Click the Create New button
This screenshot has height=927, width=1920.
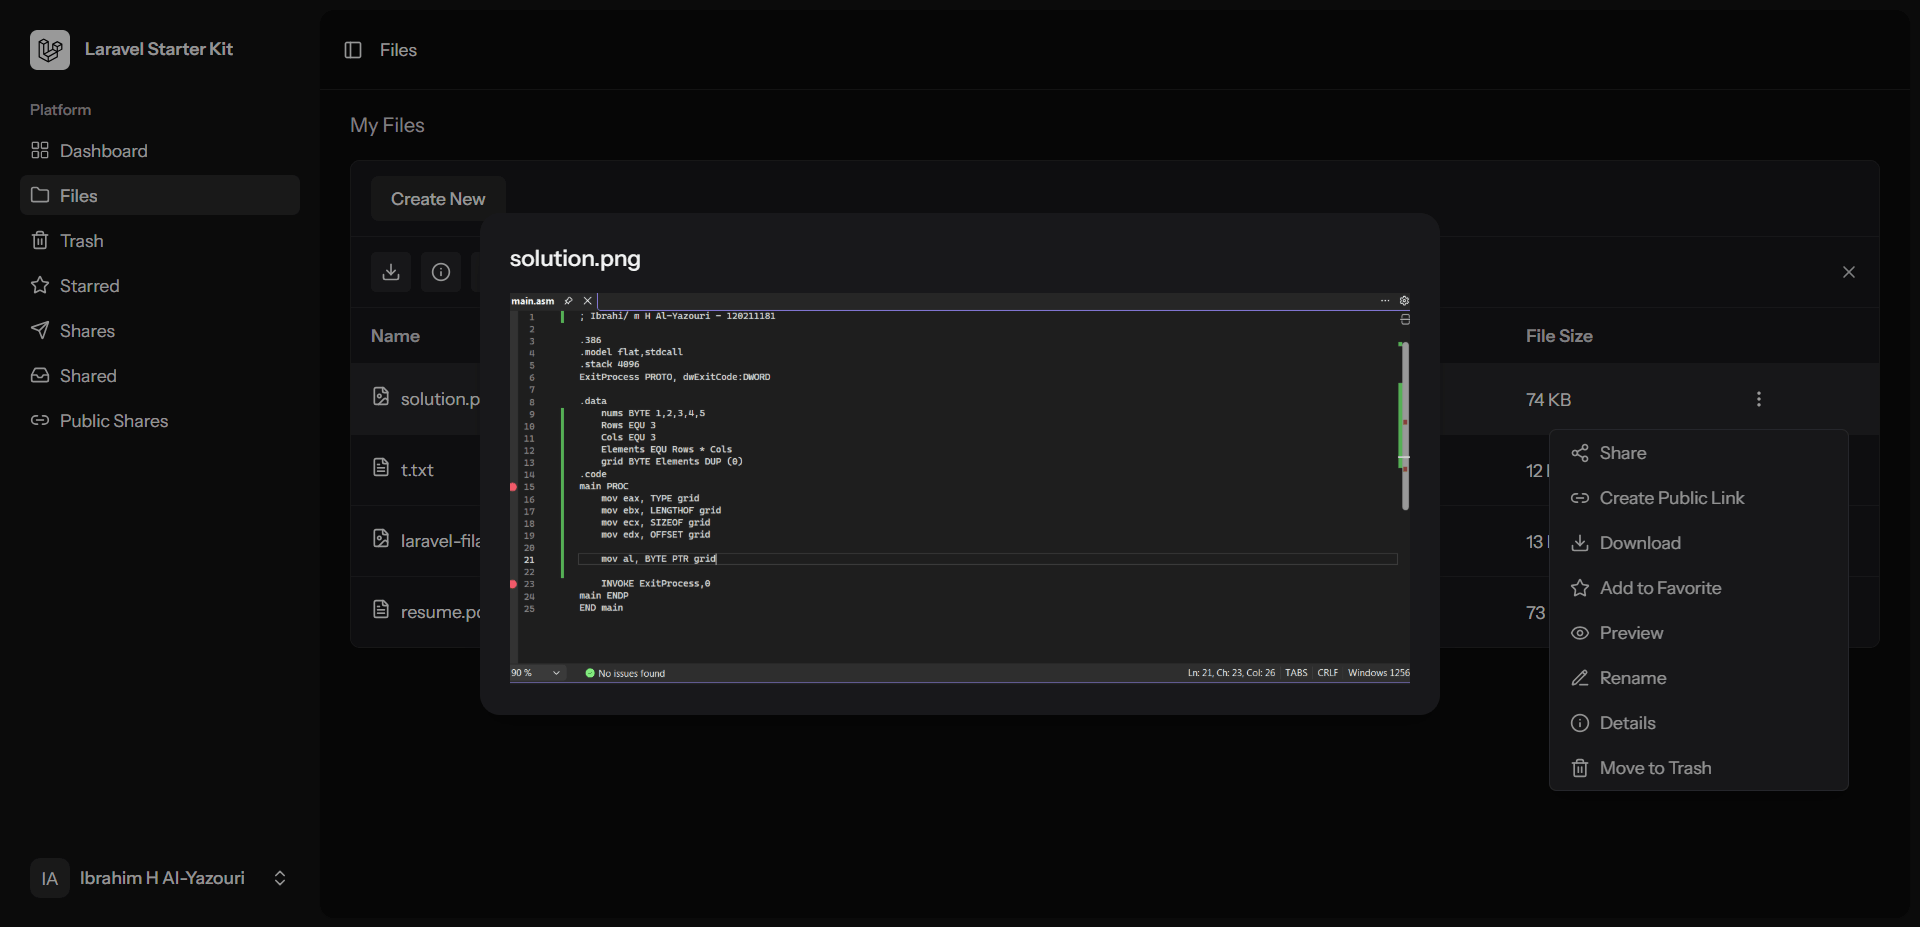438,199
